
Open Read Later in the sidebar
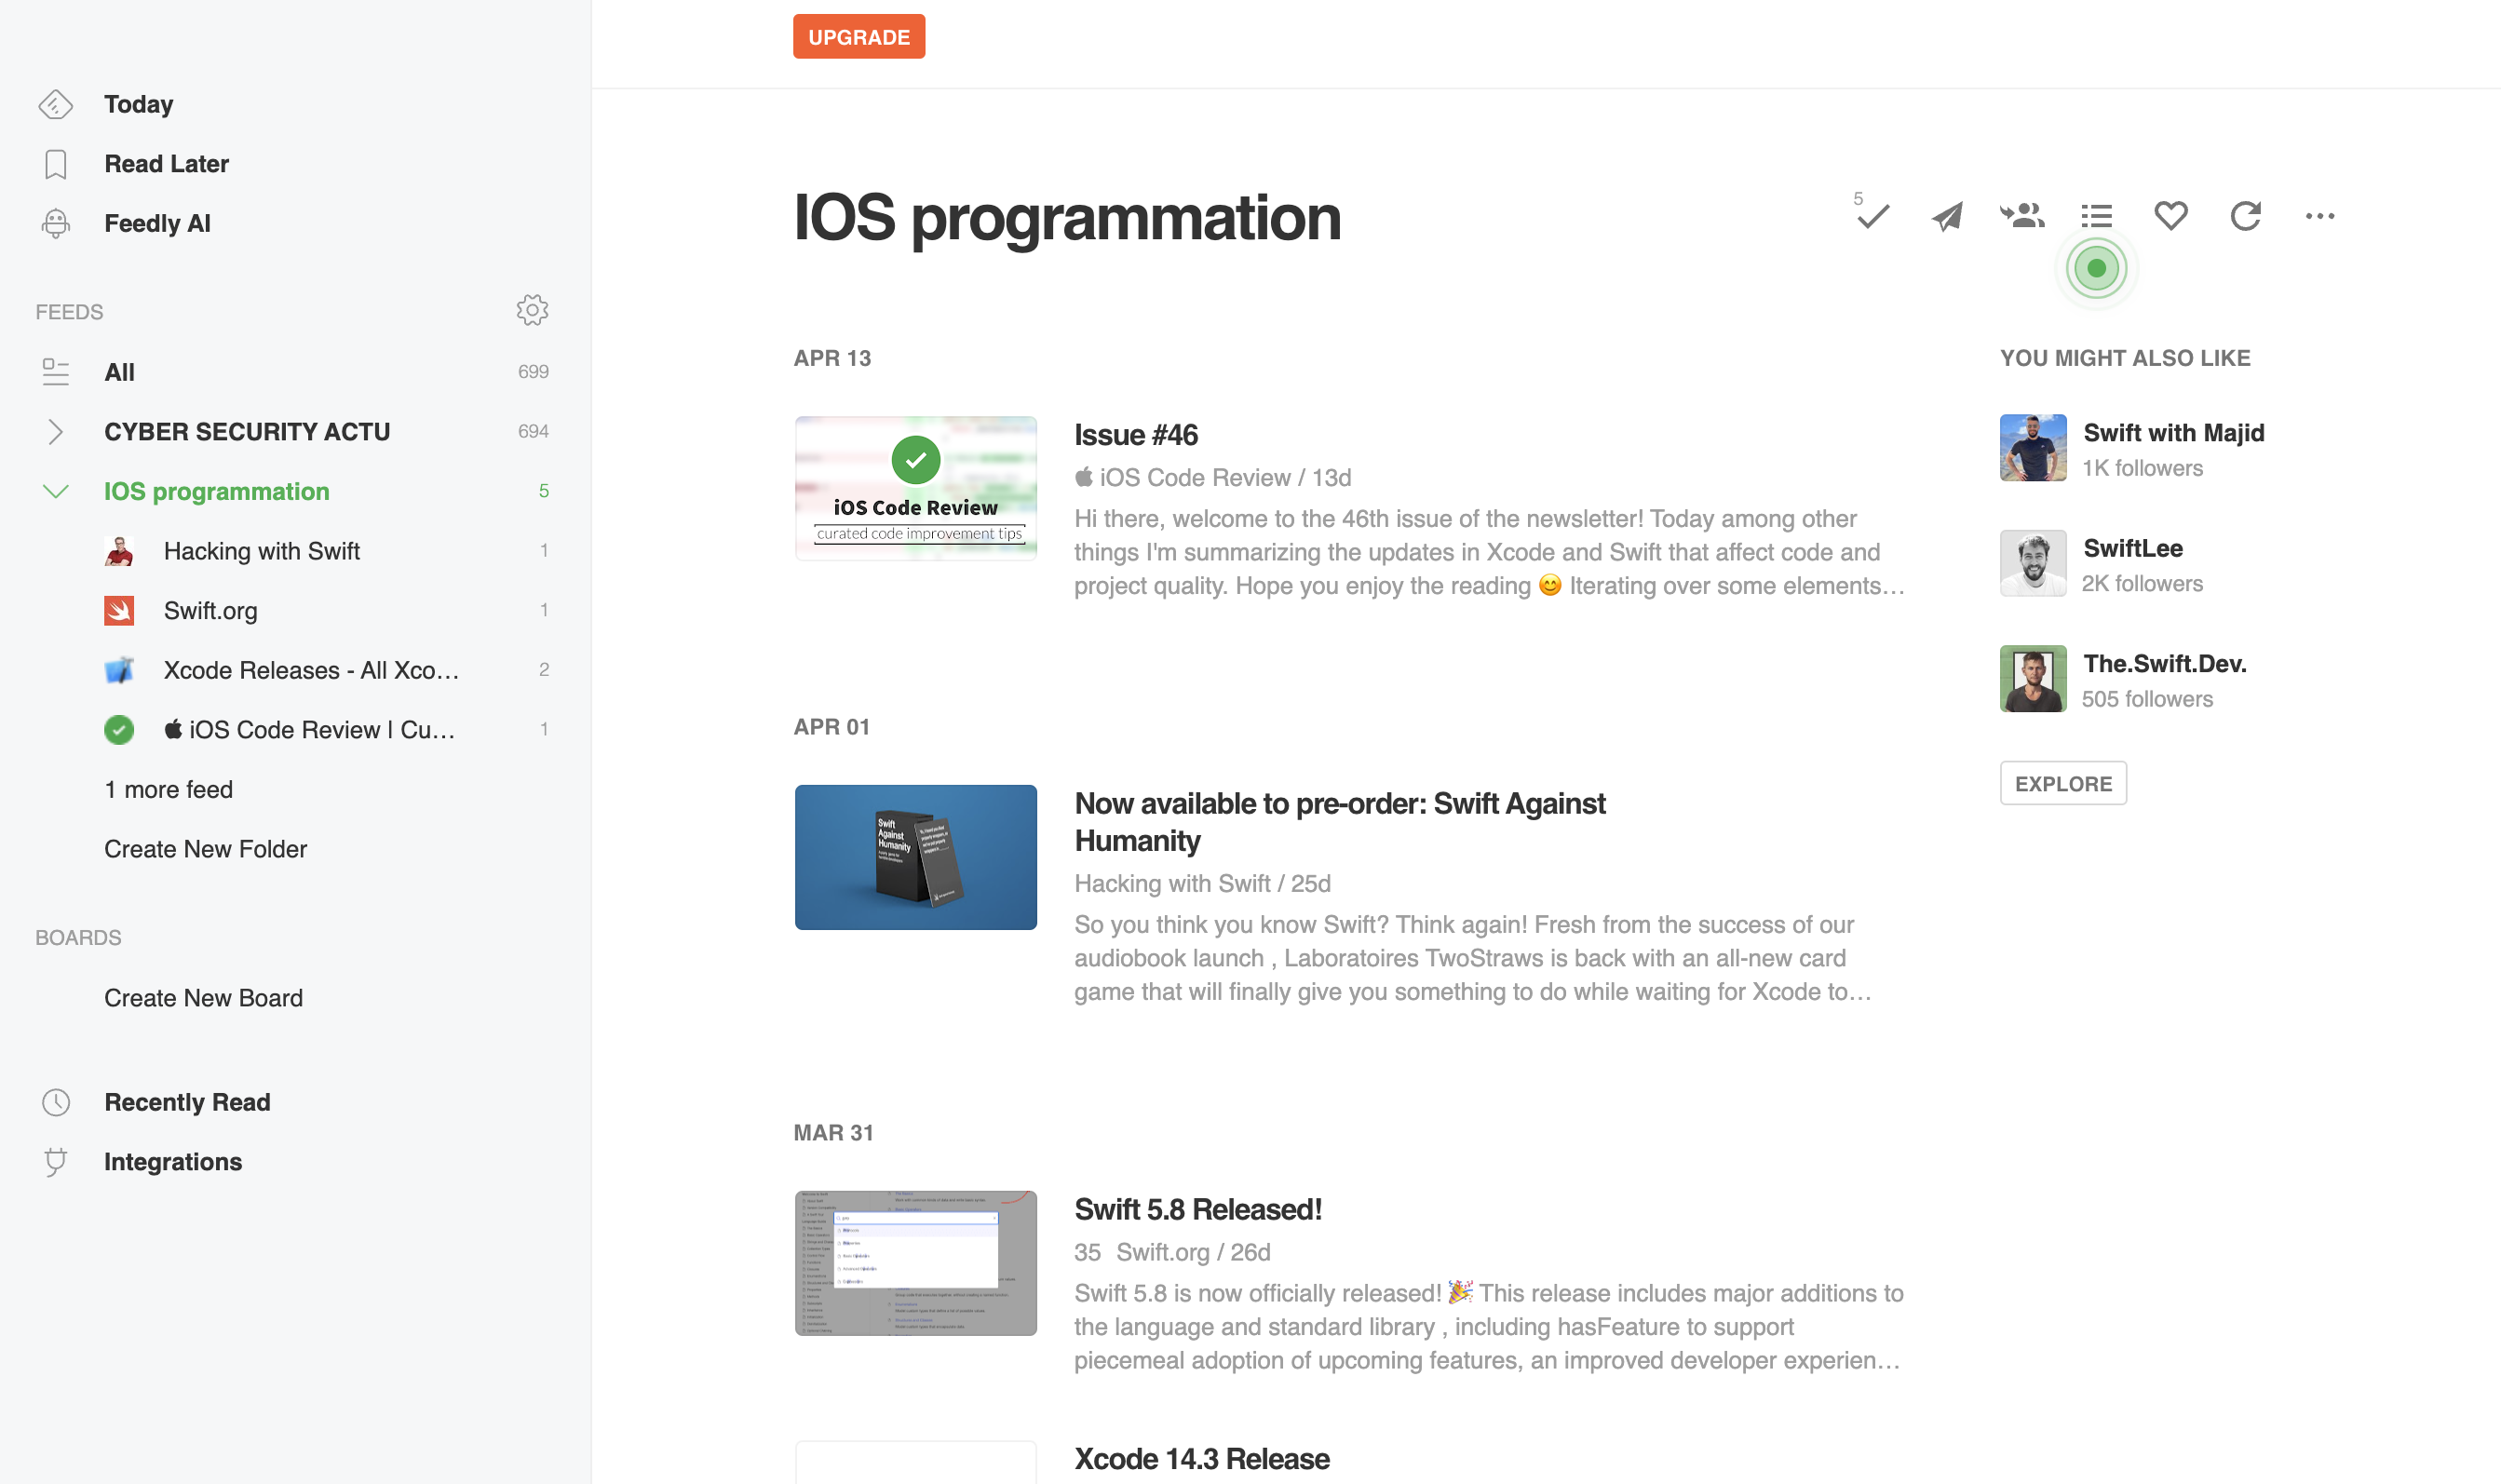click(167, 164)
